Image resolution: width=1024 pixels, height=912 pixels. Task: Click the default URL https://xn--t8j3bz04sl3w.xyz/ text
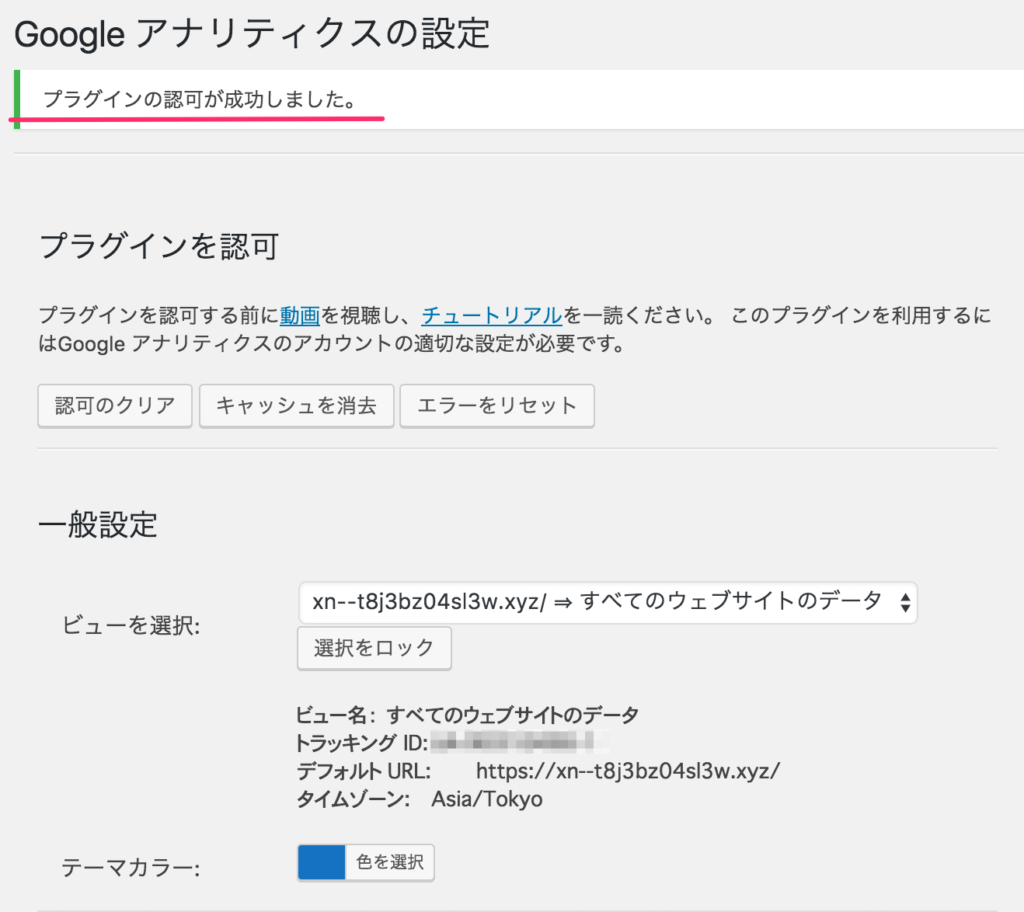(x=627, y=771)
